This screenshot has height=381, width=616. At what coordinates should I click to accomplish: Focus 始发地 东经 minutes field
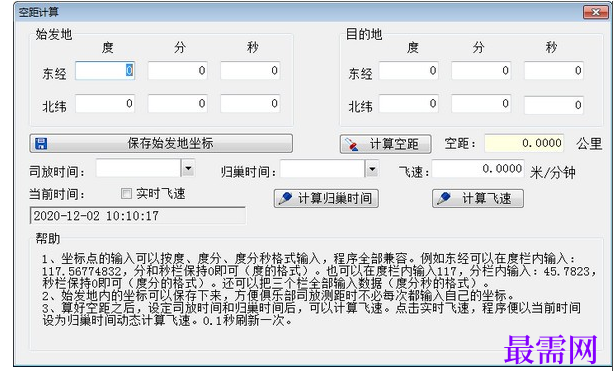(178, 71)
